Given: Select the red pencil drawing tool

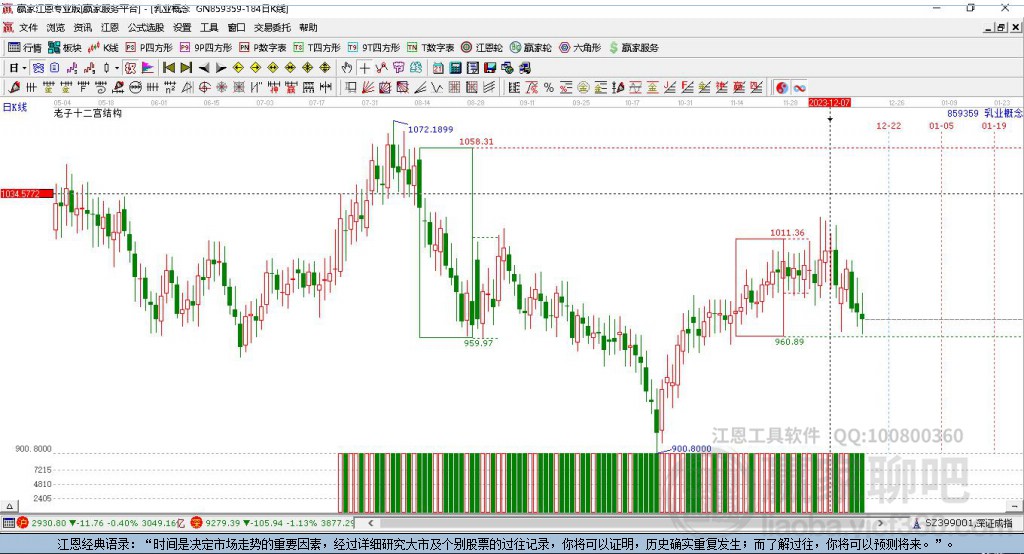Looking at the screenshot, I should click(14, 88).
